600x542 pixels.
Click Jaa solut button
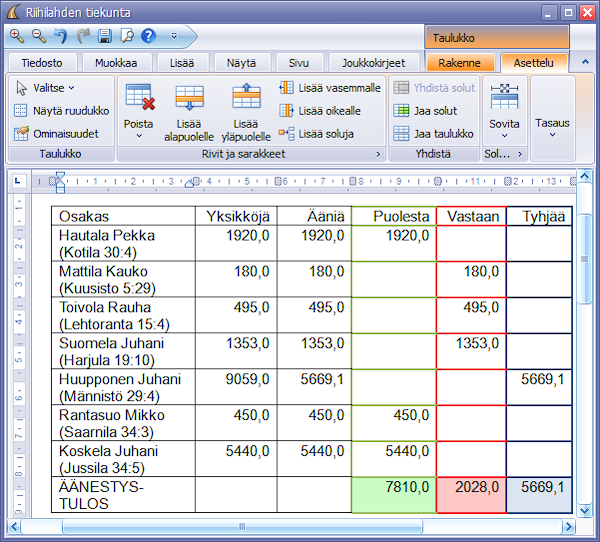(427, 111)
